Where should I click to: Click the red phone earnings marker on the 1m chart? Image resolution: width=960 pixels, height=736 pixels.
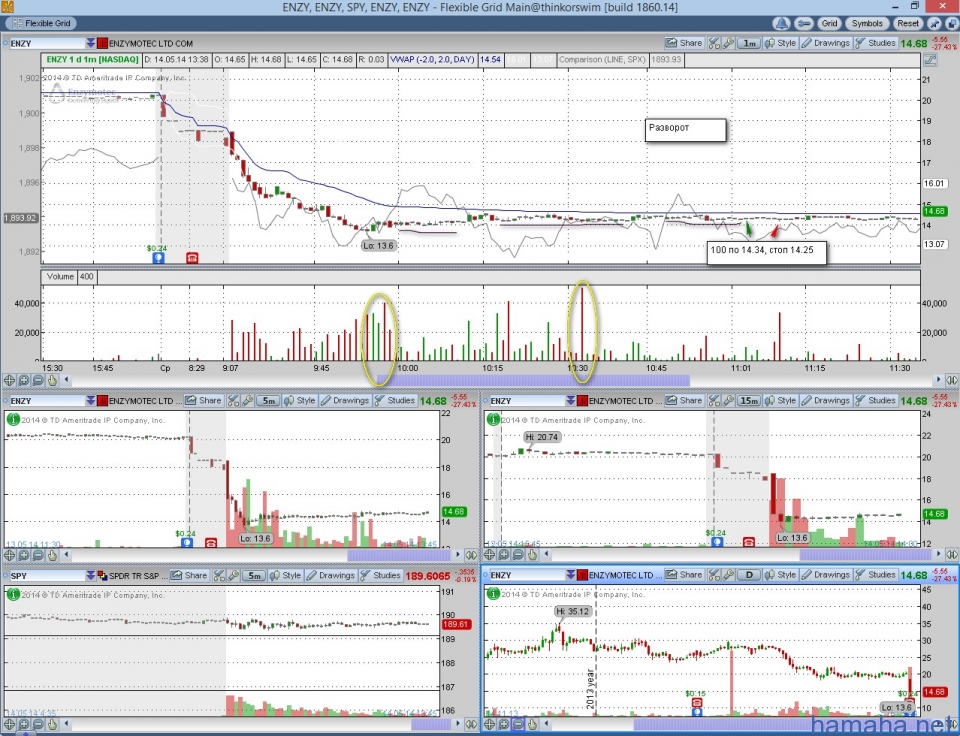tap(192, 258)
